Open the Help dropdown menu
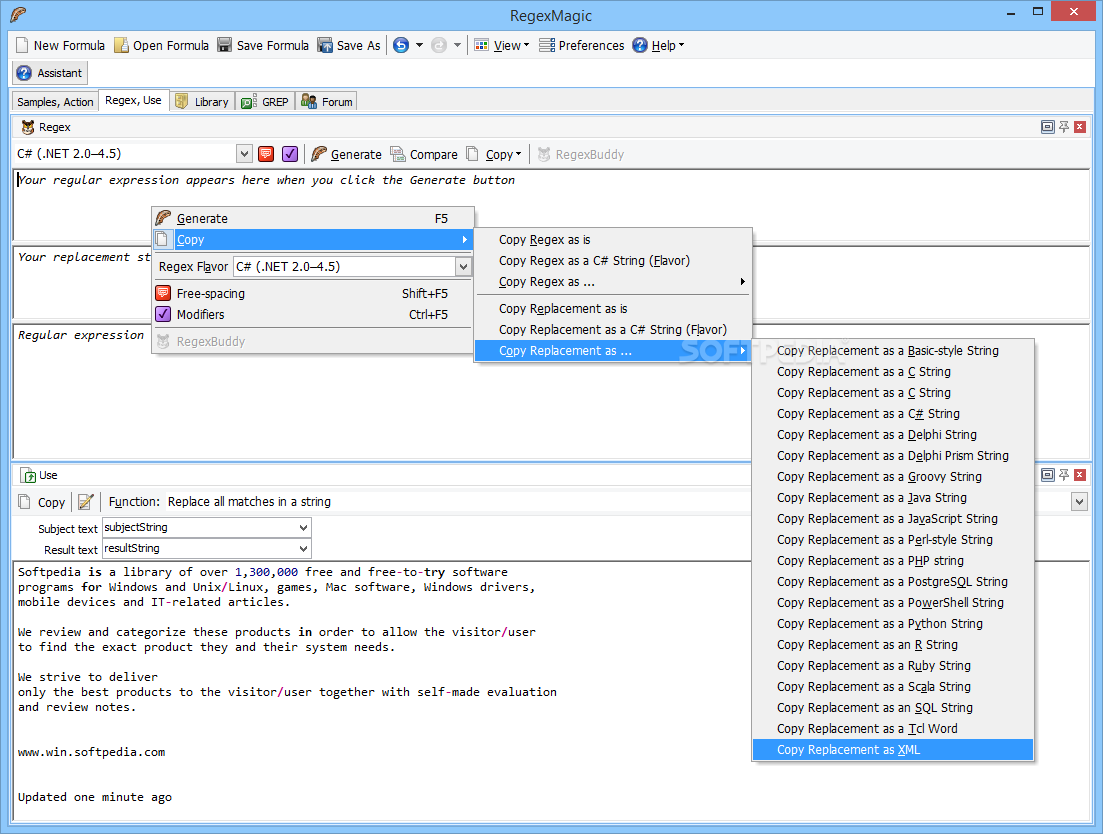Image resolution: width=1103 pixels, height=834 pixels. pos(658,46)
